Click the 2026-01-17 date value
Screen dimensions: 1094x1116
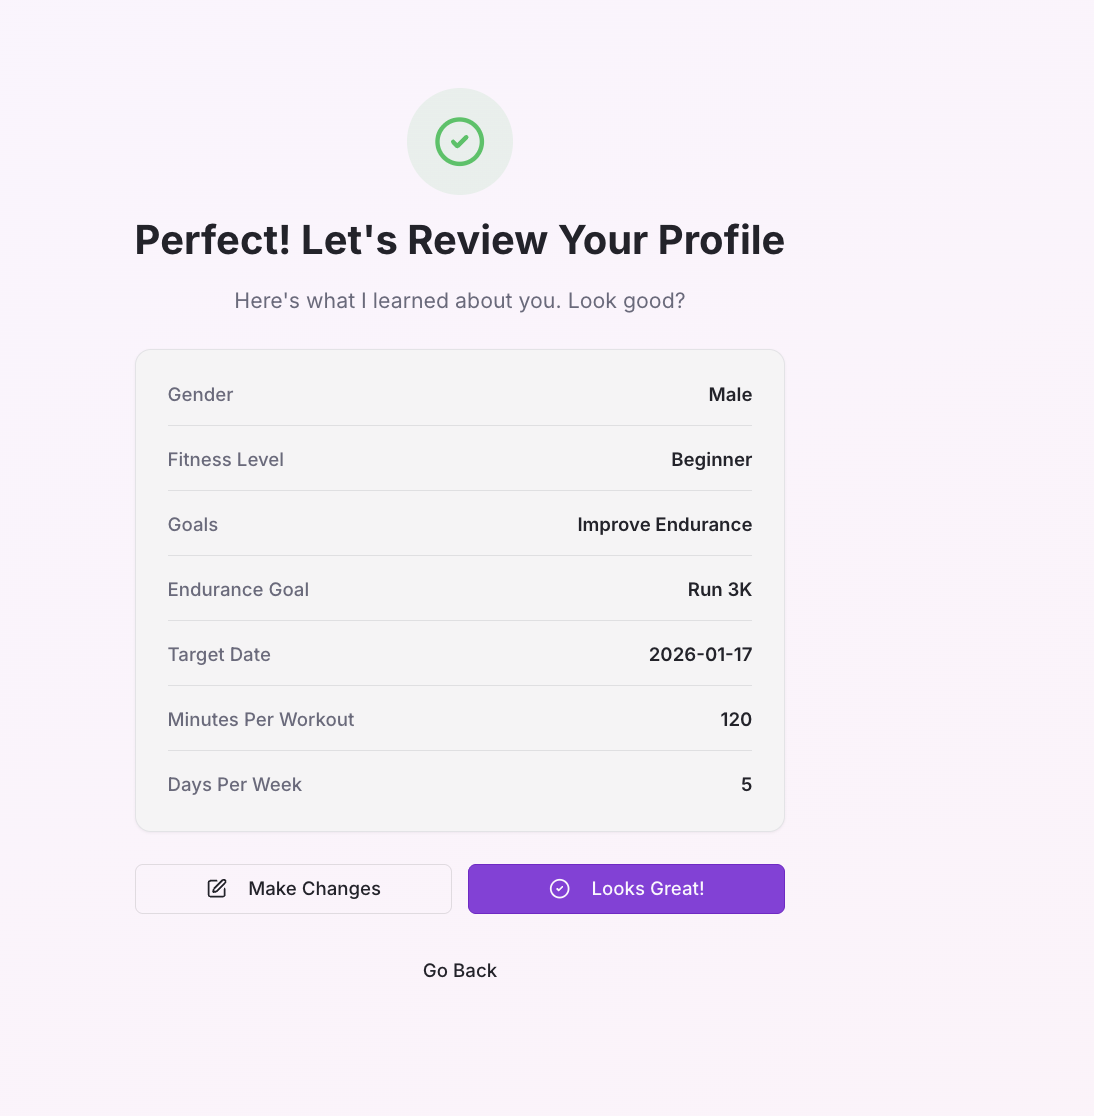(x=700, y=655)
